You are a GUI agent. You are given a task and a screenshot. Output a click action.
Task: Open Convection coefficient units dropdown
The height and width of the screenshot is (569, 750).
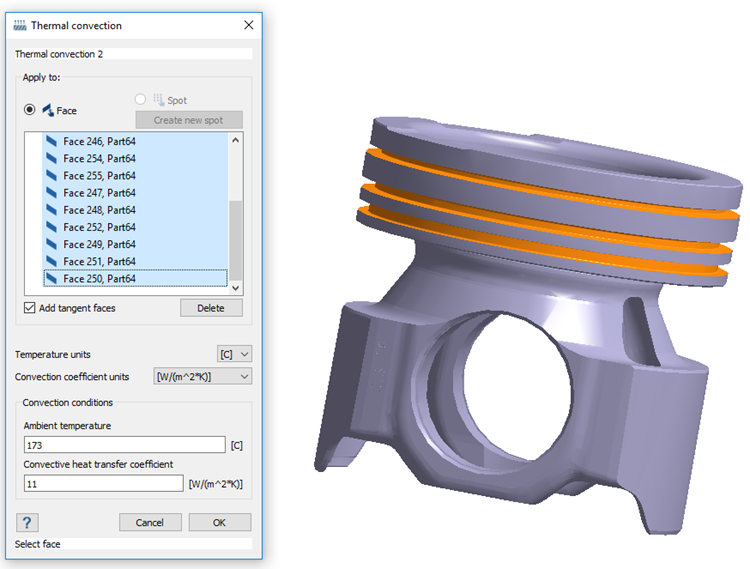203,376
